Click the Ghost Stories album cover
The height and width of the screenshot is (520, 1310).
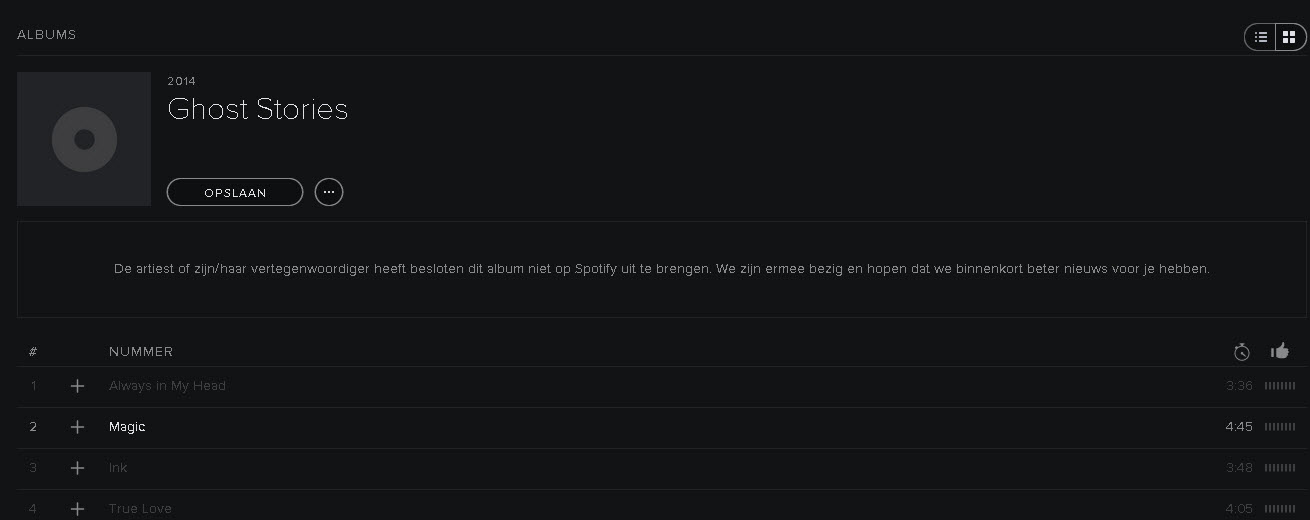[x=84, y=139]
